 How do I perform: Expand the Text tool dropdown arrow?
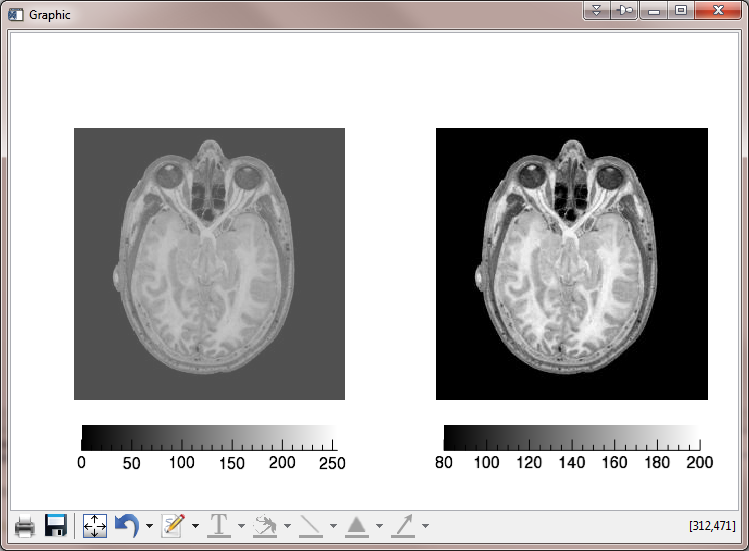241,526
